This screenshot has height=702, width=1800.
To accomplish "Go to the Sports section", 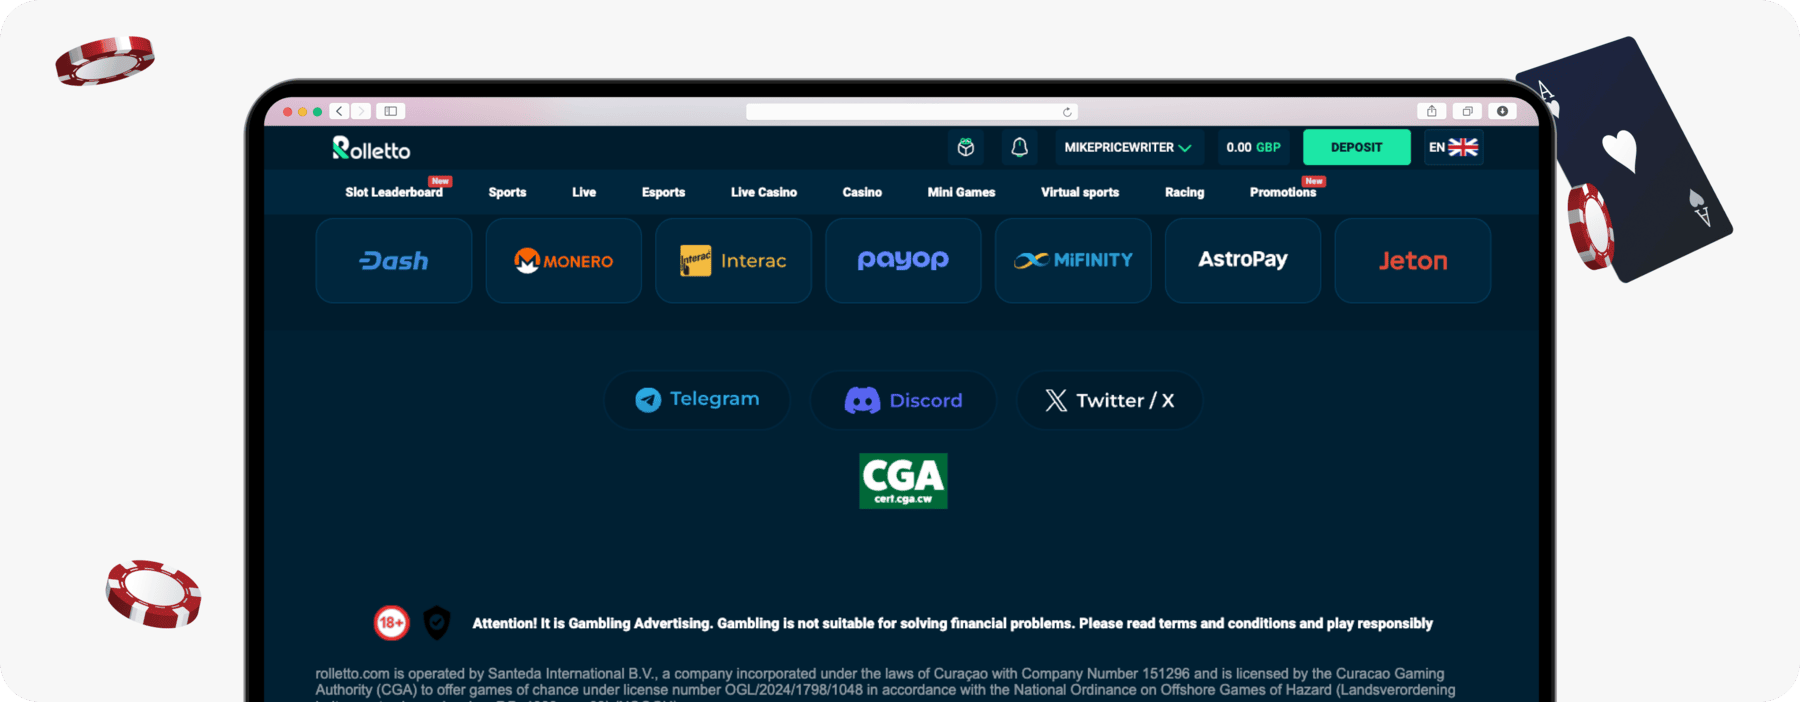I will tap(507, 192).
